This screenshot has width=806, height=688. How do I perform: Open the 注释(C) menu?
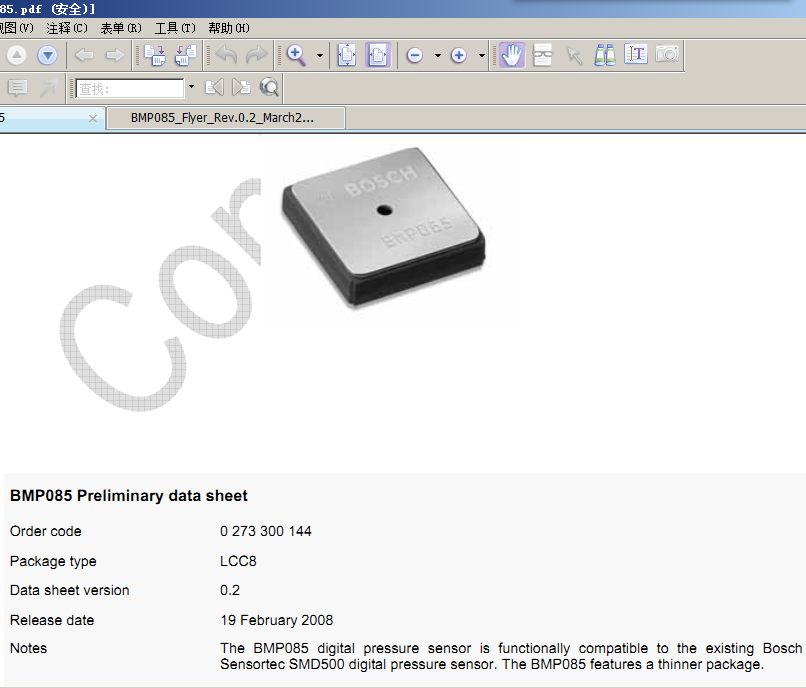67,28
